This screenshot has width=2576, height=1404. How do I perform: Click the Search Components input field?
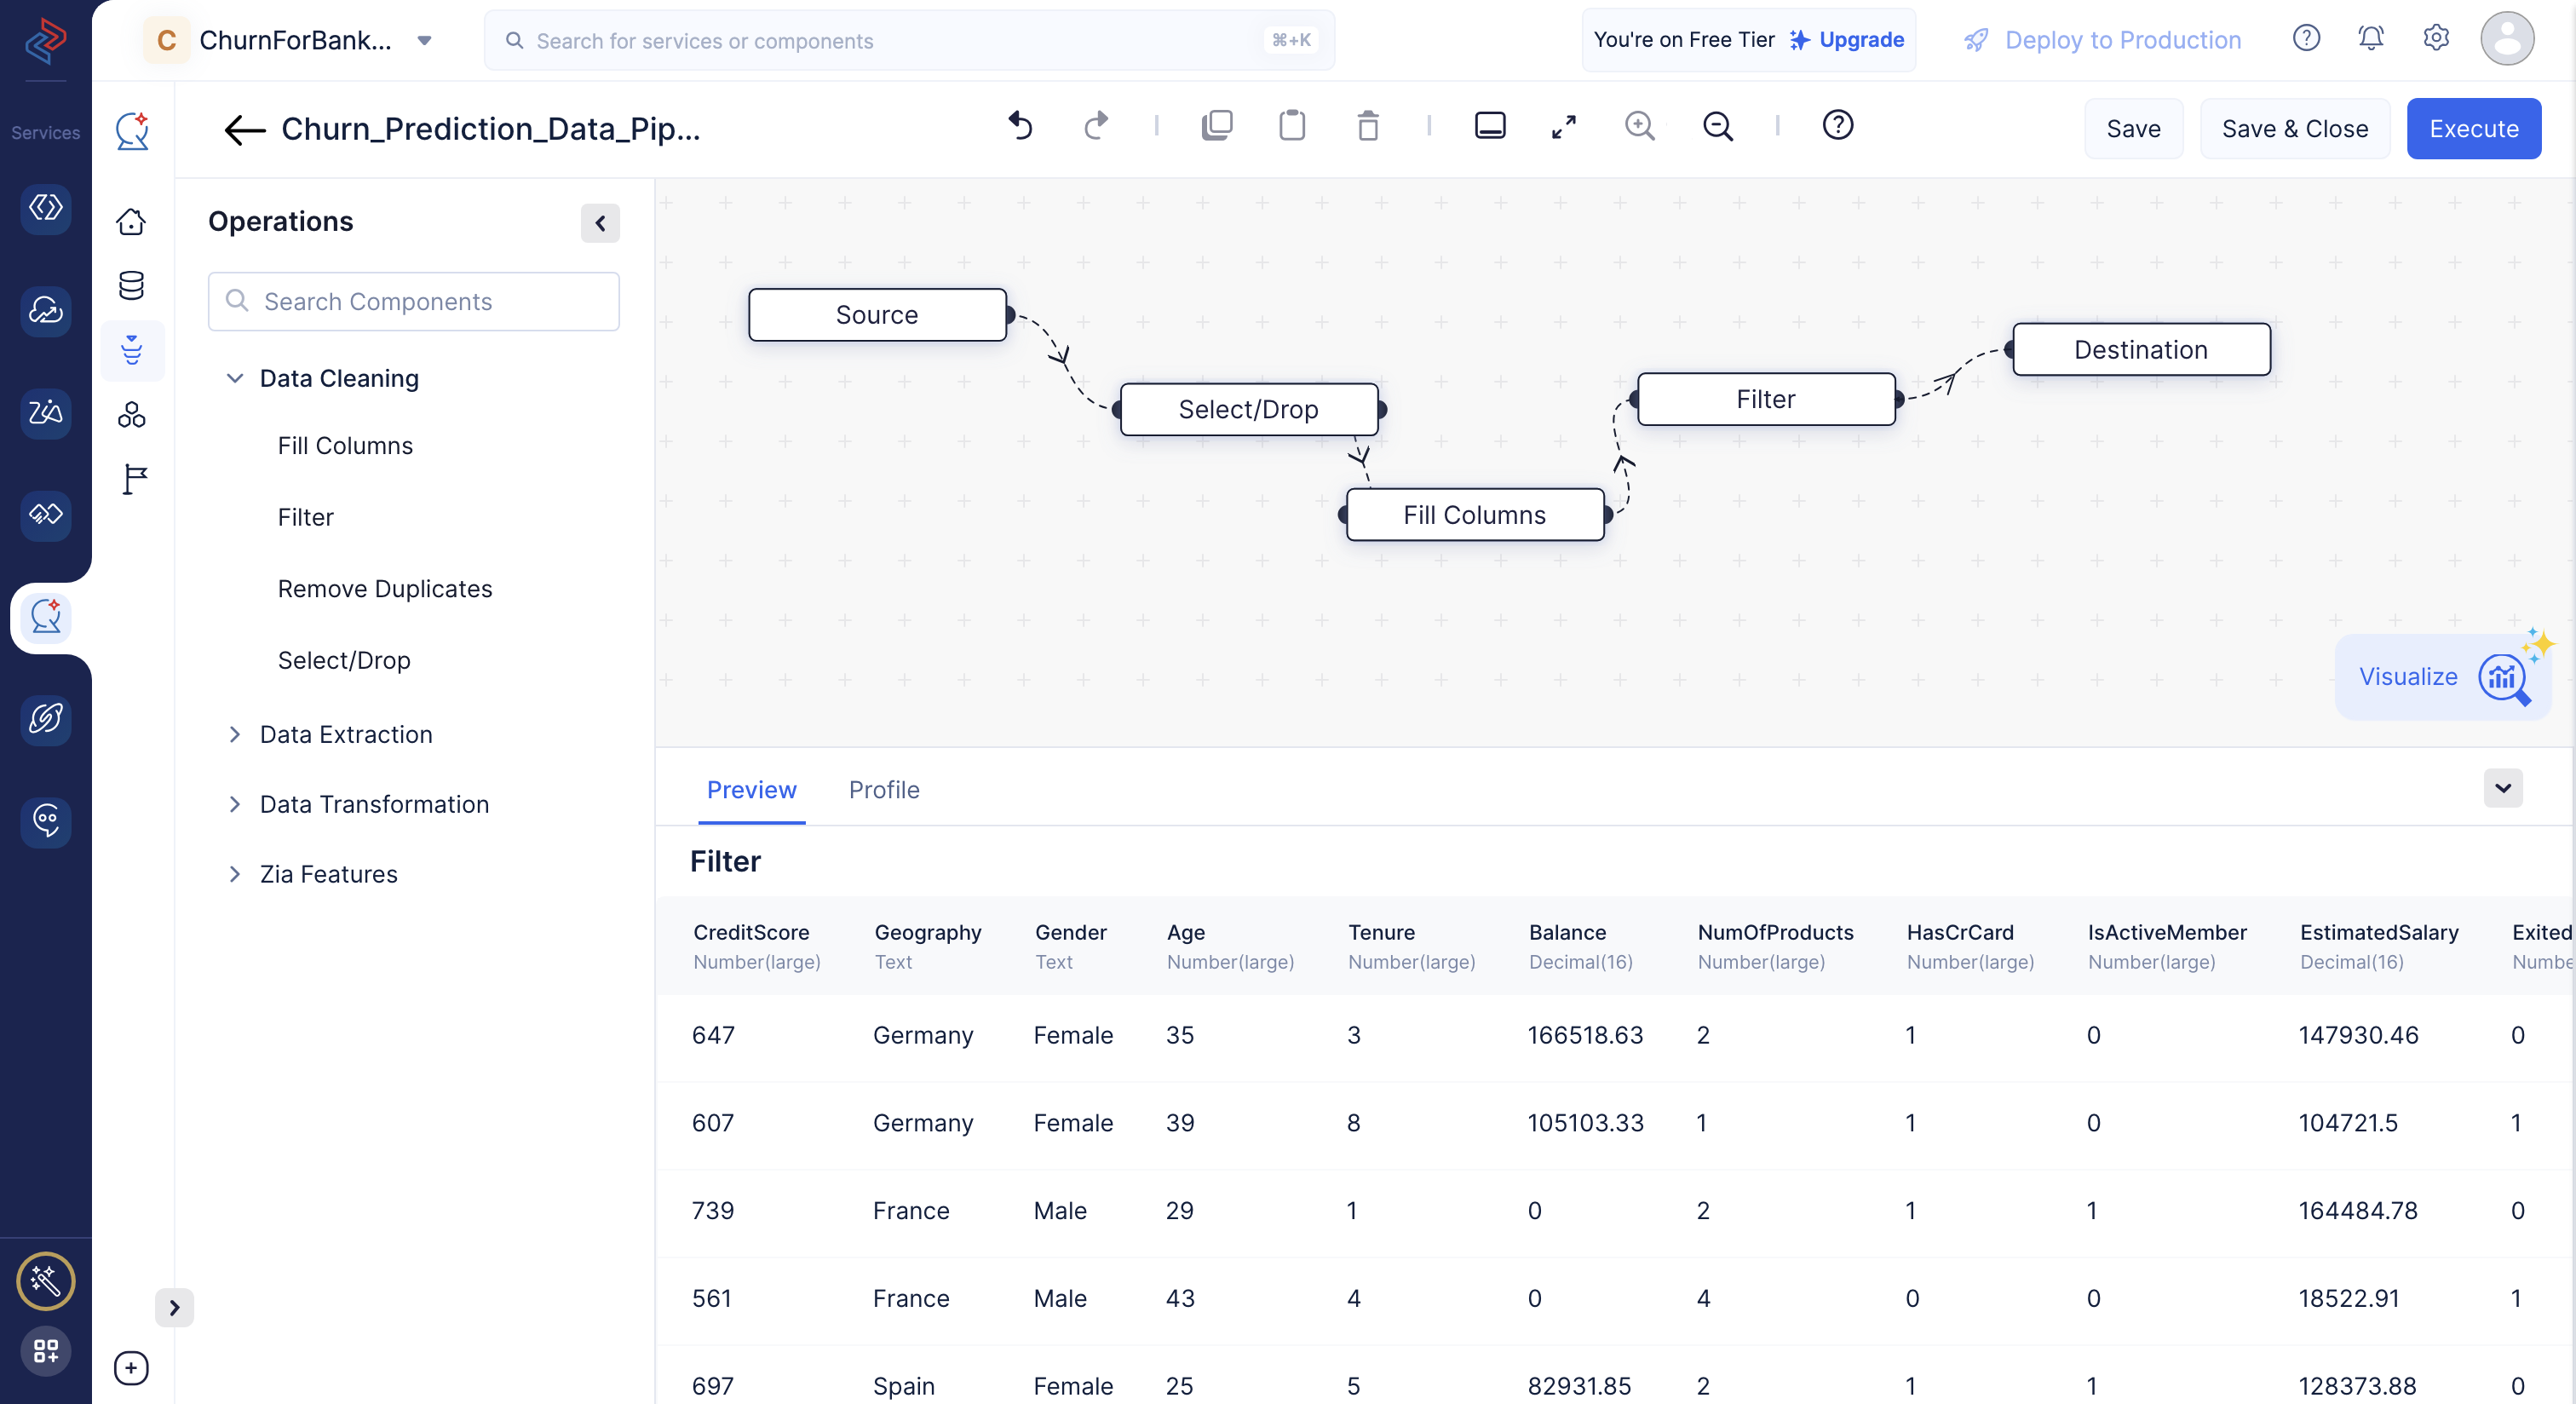413,301
